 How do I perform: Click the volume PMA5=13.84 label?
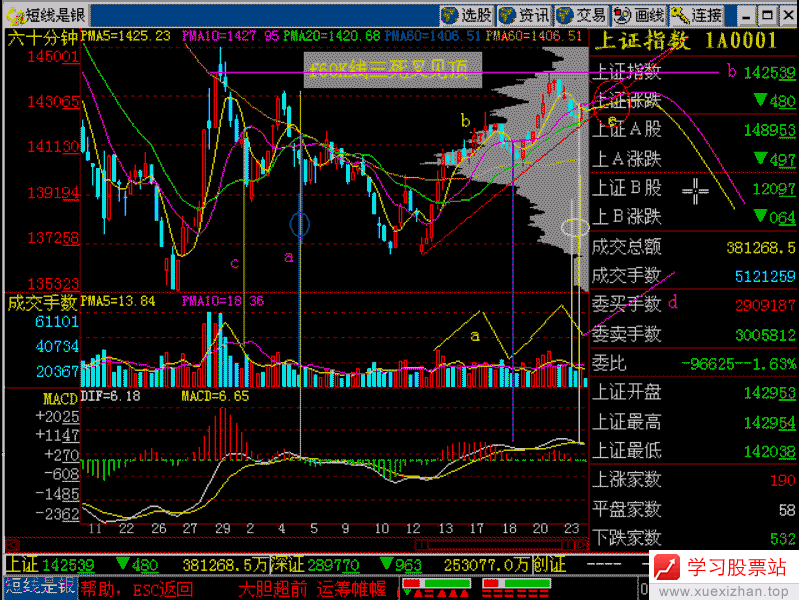[118, 301]
